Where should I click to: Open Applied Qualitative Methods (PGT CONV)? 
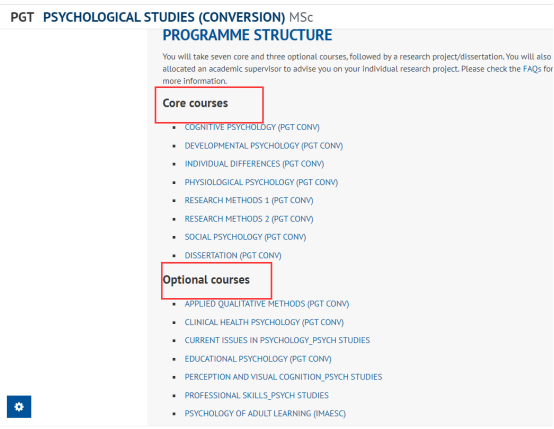pyautogui.click(x=267, y=304)
